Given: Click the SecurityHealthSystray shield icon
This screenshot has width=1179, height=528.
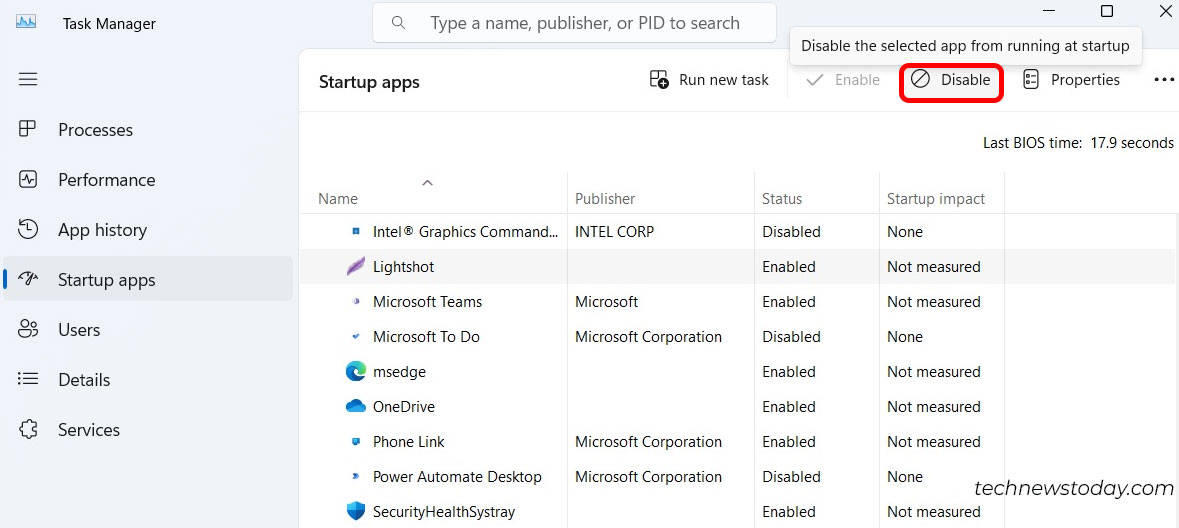Looking at the screenshot, I should 356,511.
